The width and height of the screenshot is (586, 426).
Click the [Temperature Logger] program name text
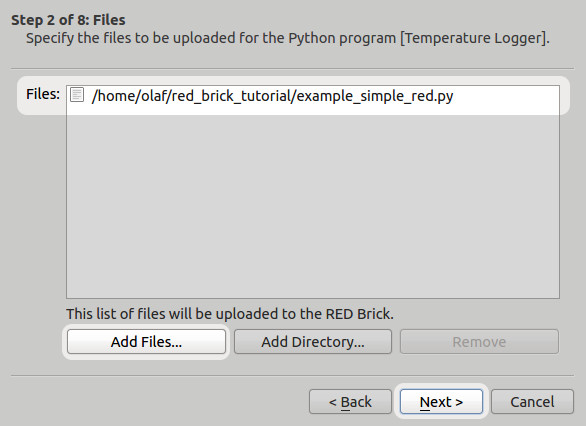point(473,38)
